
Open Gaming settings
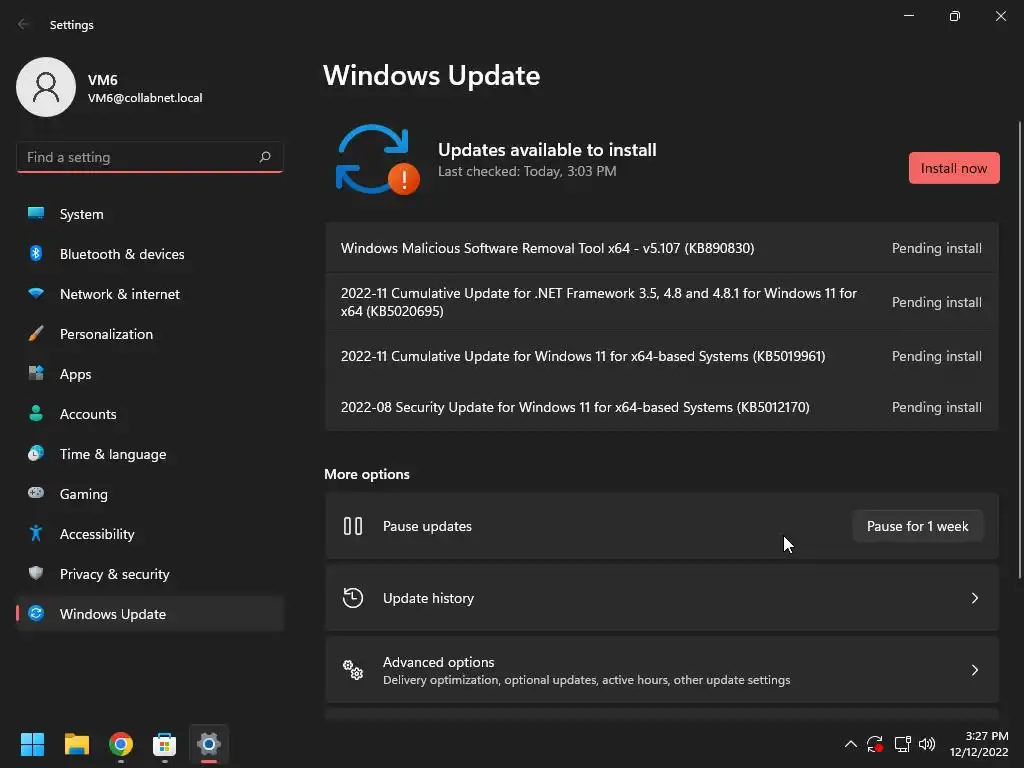point(150,493)
